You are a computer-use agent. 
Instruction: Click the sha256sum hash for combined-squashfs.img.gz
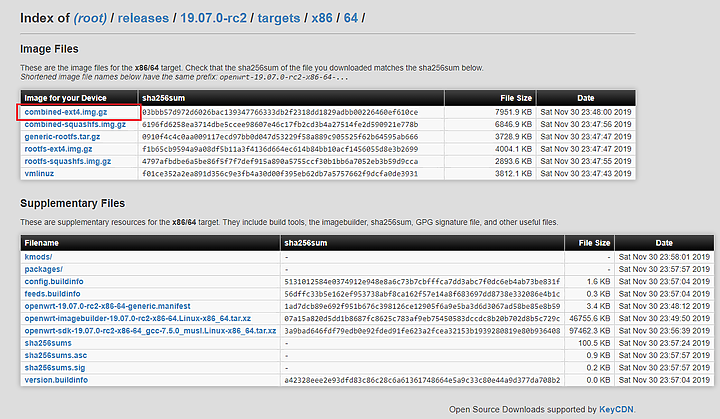click(280, 125)
